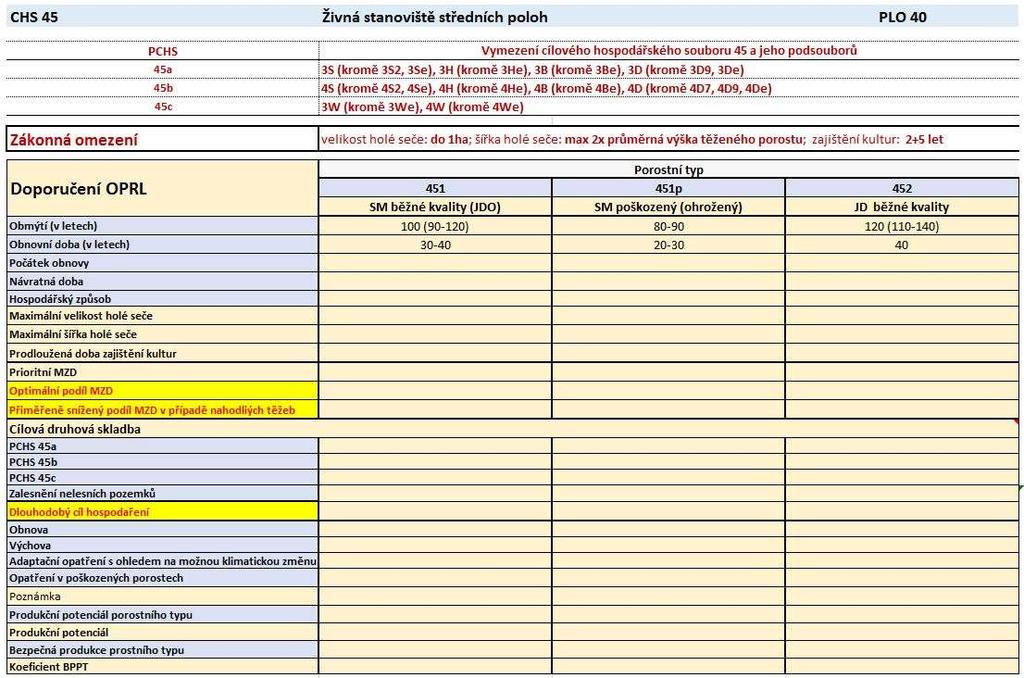
Task: Click the cell 'JD běžné kvality'
Action: 902,207
